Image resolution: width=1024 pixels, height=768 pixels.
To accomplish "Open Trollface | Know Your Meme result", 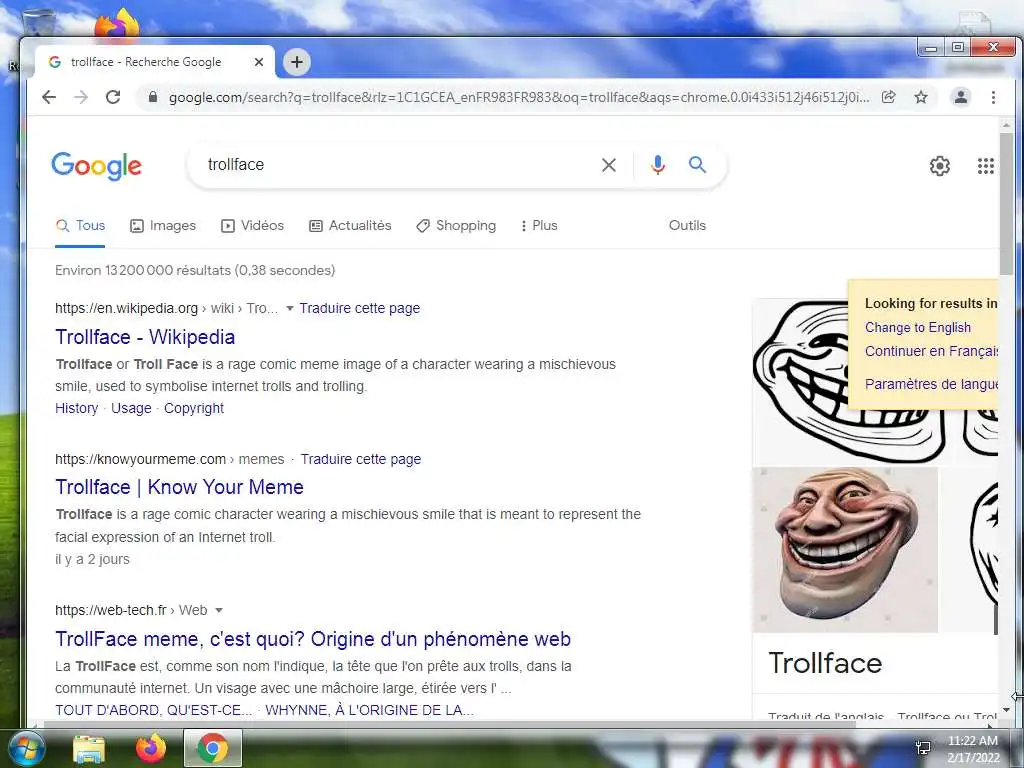I will click(x=180, y=487).
